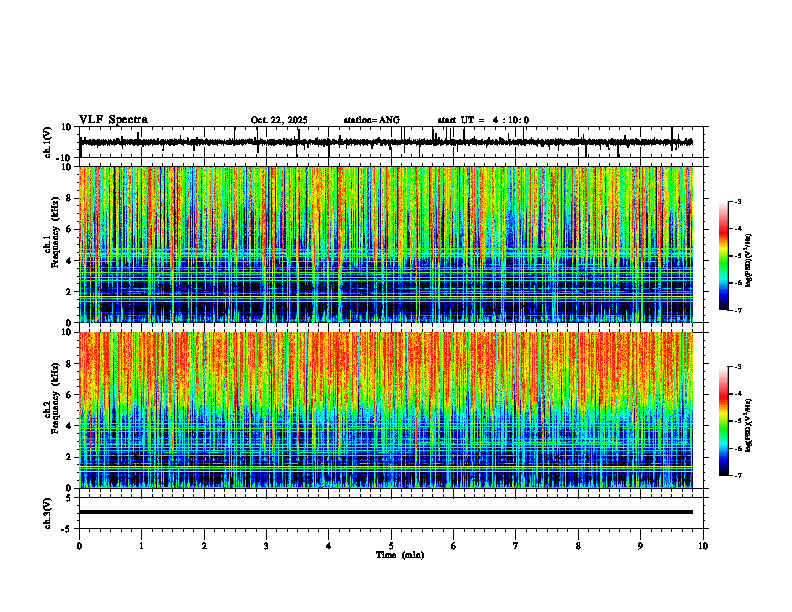
Task: Click the '3' minute tick on the time axis
Action: [266, 546]
